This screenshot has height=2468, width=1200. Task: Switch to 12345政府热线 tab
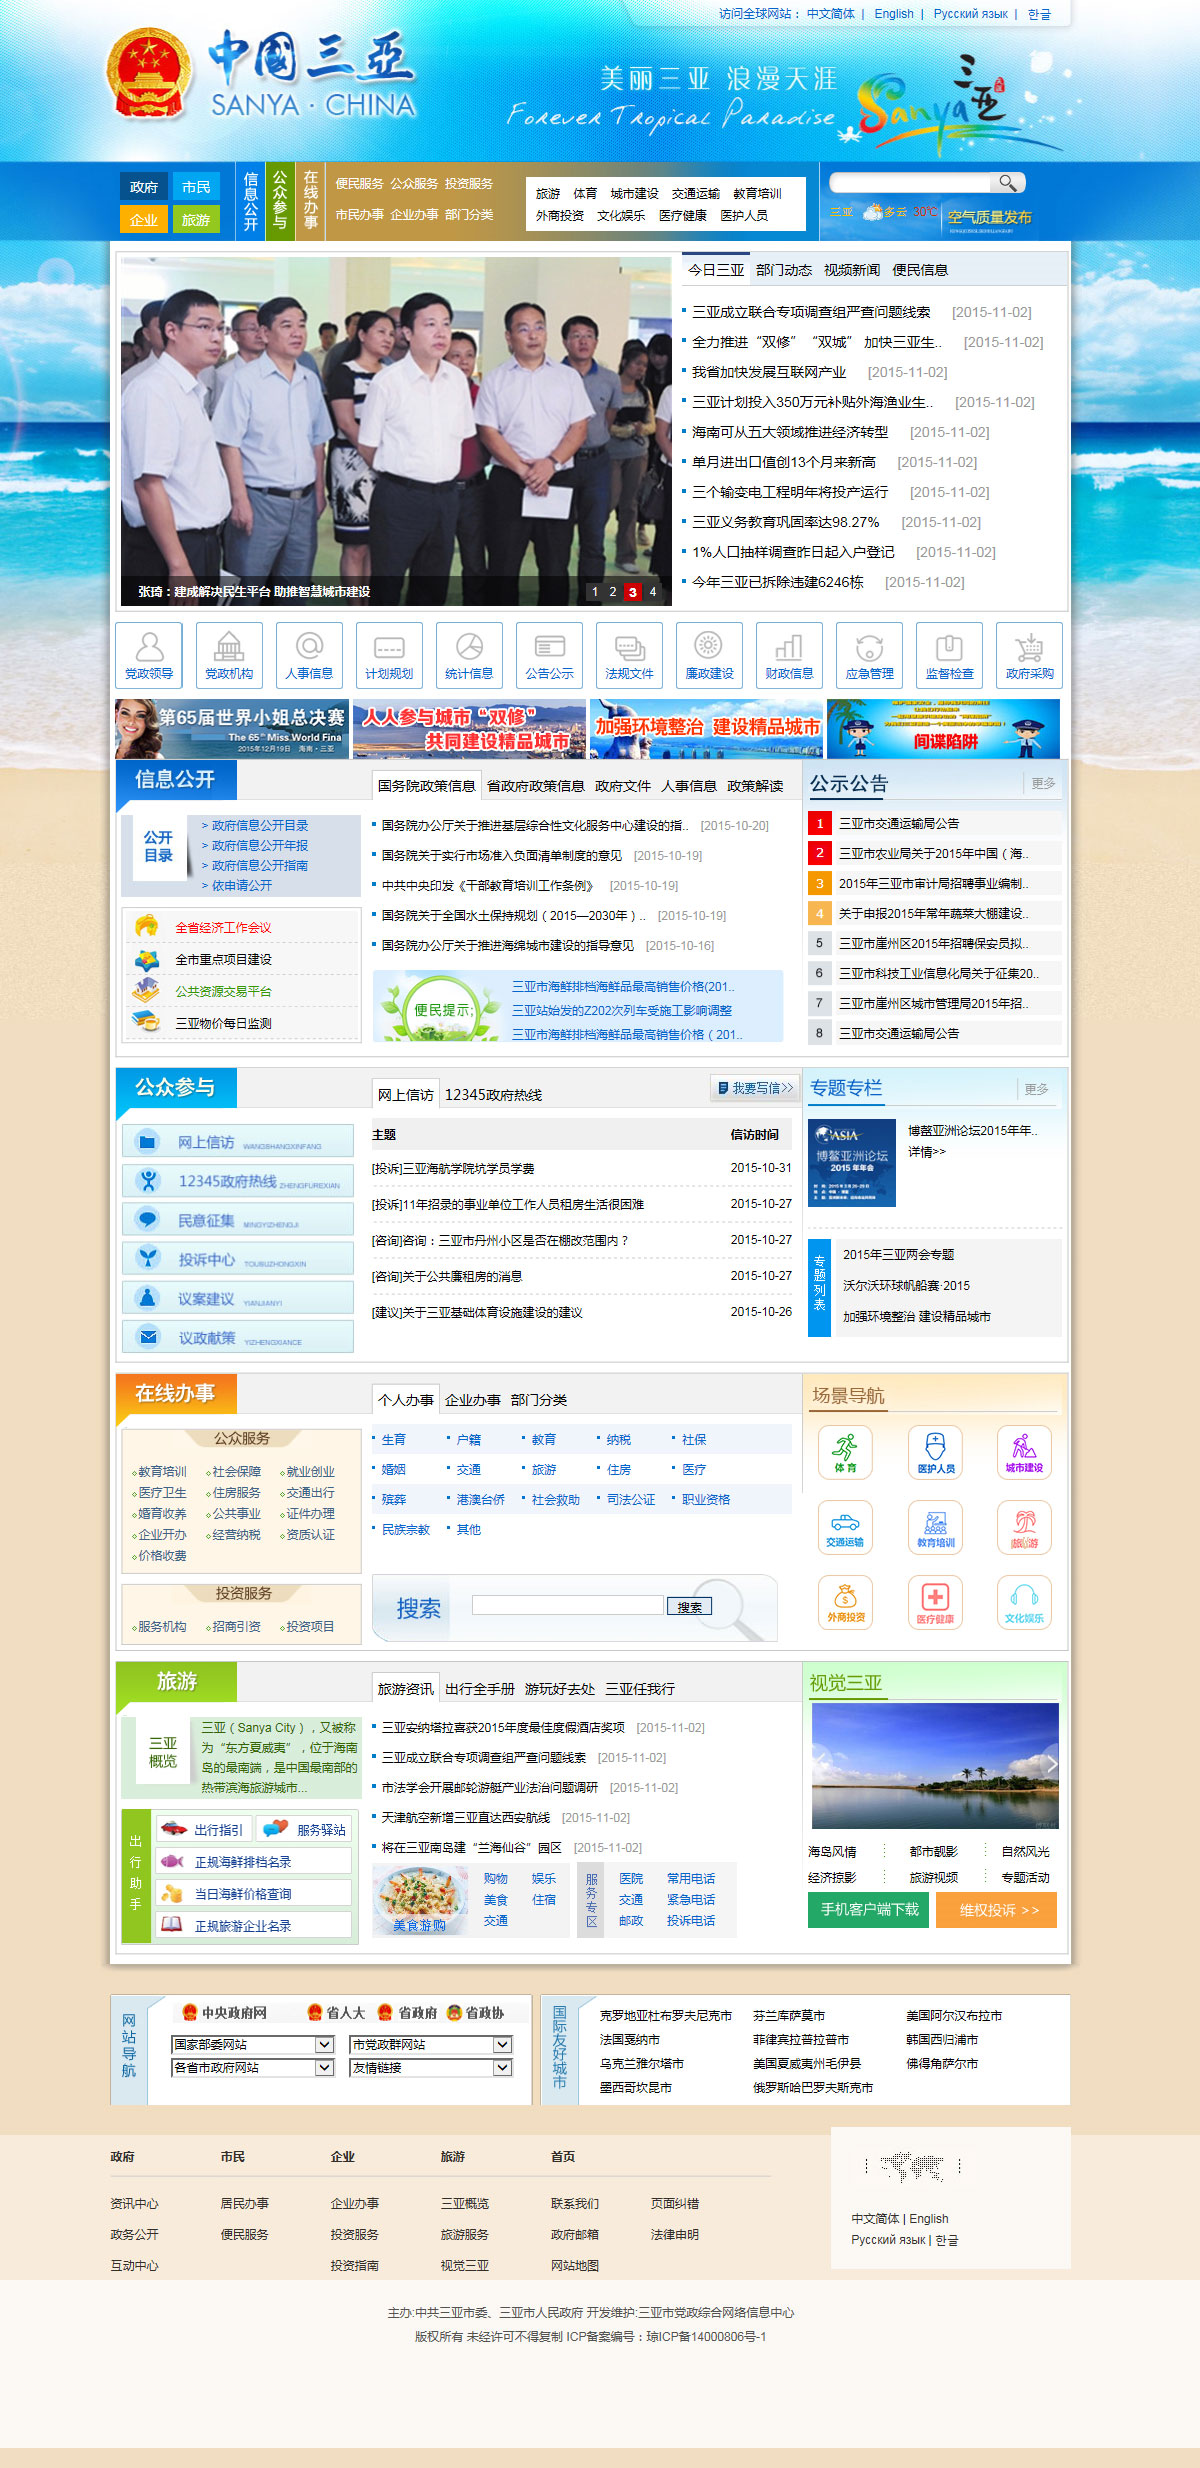[493, 1095]
